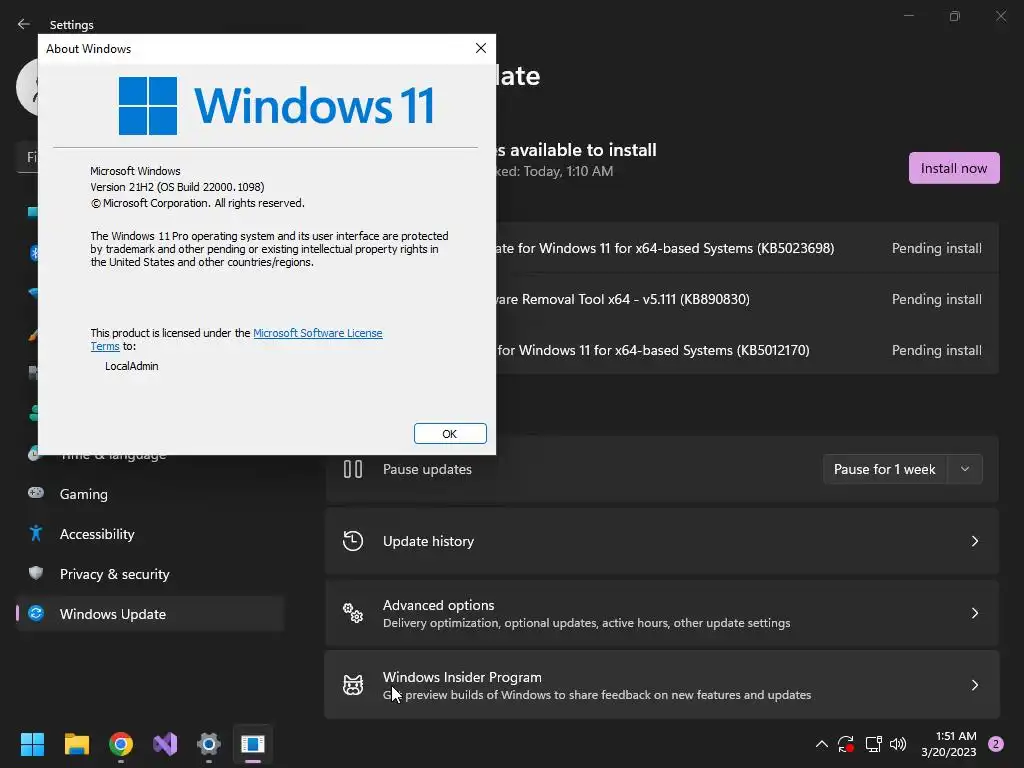The height and width of the screenshot is (768, 1024).
Task: Select Accessibility in Settings sidebar
Action: (150, 534)
